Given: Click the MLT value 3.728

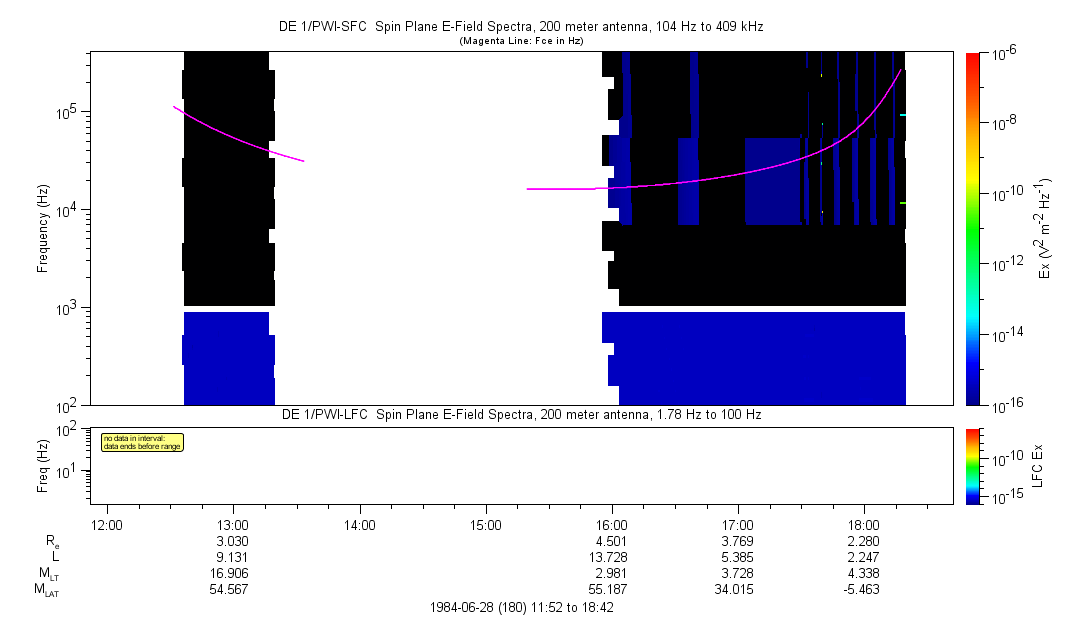Looking at the screenshot, I should [737, 573].
